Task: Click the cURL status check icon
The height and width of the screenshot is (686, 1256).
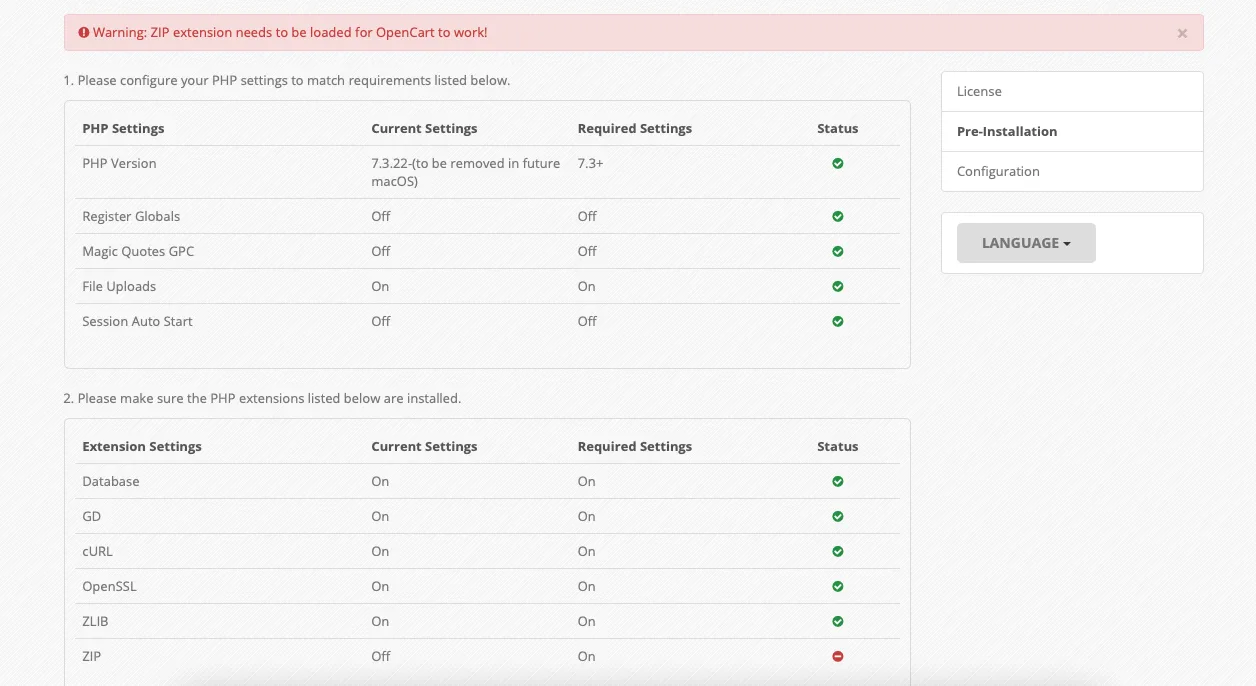Action: click(838, 551)
